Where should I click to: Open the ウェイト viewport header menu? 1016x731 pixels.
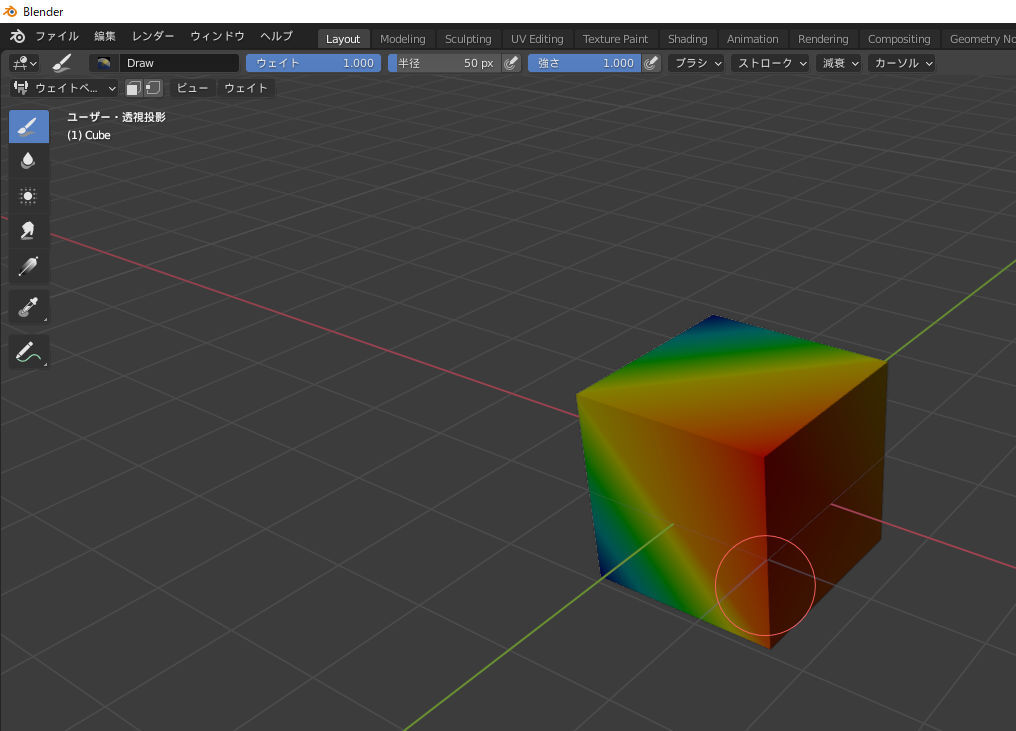pyautogui.click(x=246, y=88)
